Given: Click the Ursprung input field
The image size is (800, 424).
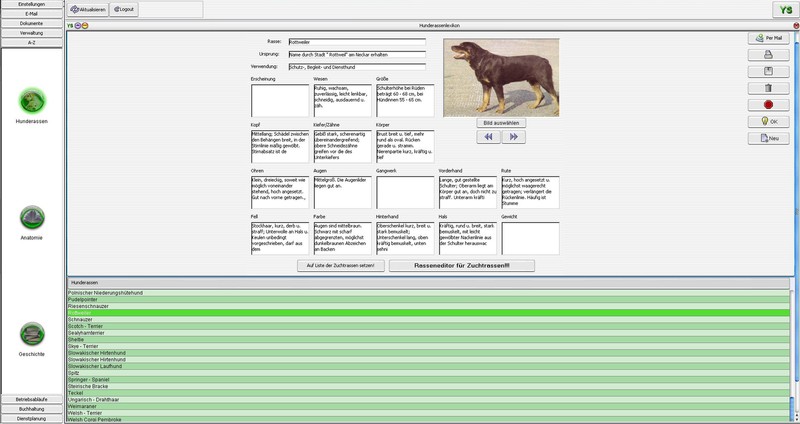Looking at the screenshot, I should click(357, 54).
